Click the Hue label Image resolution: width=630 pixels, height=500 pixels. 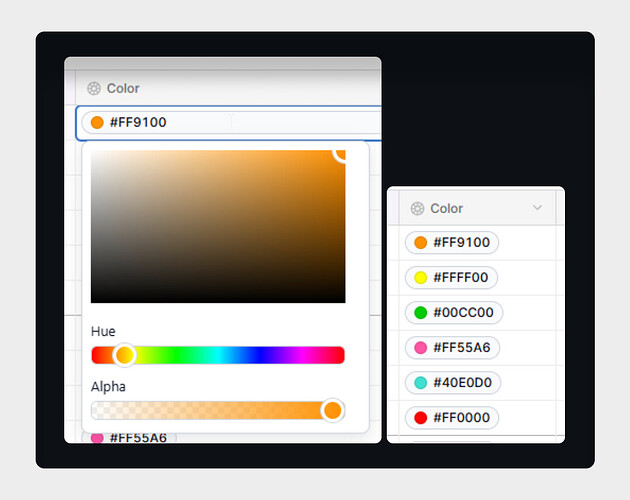point(103,331)
